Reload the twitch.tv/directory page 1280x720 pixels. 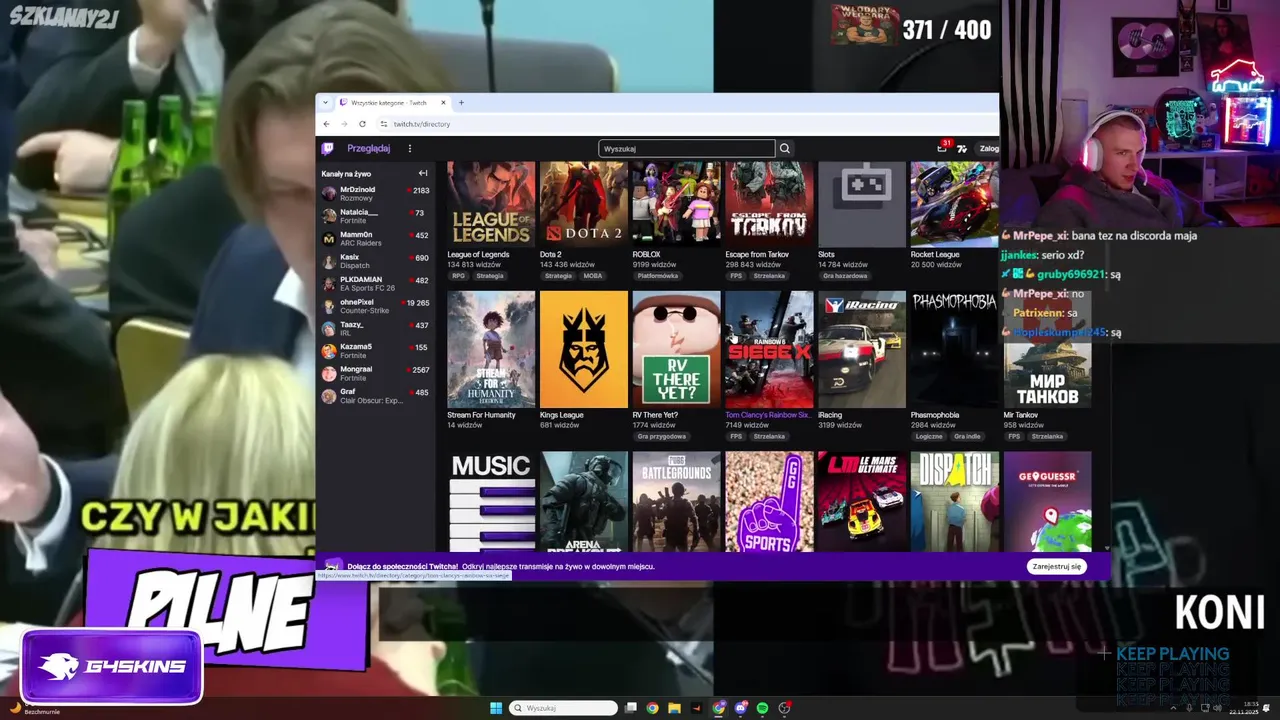coord(362,124)
